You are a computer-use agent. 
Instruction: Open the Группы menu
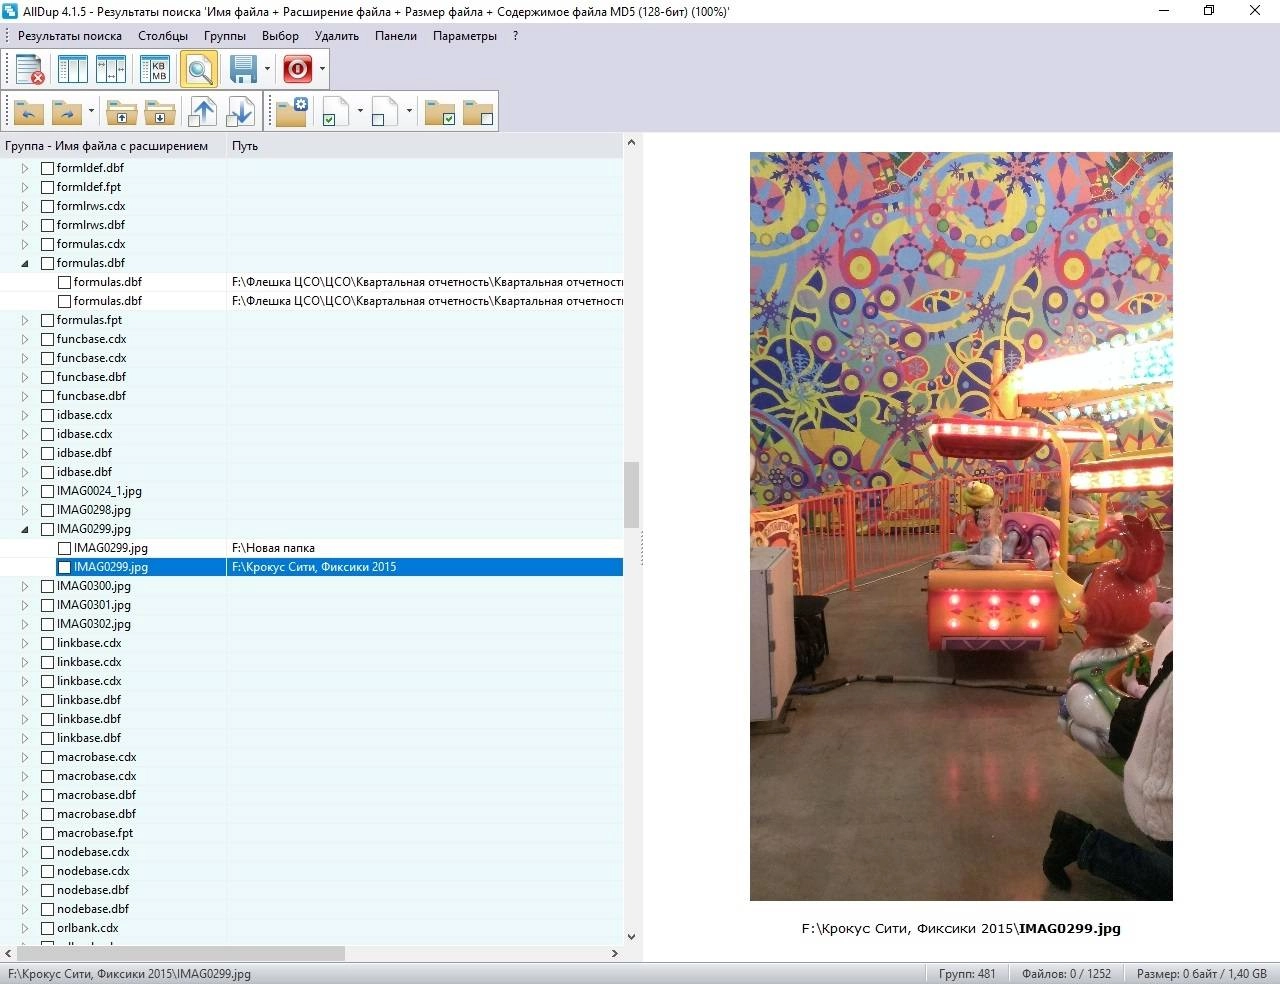(225, 36)
